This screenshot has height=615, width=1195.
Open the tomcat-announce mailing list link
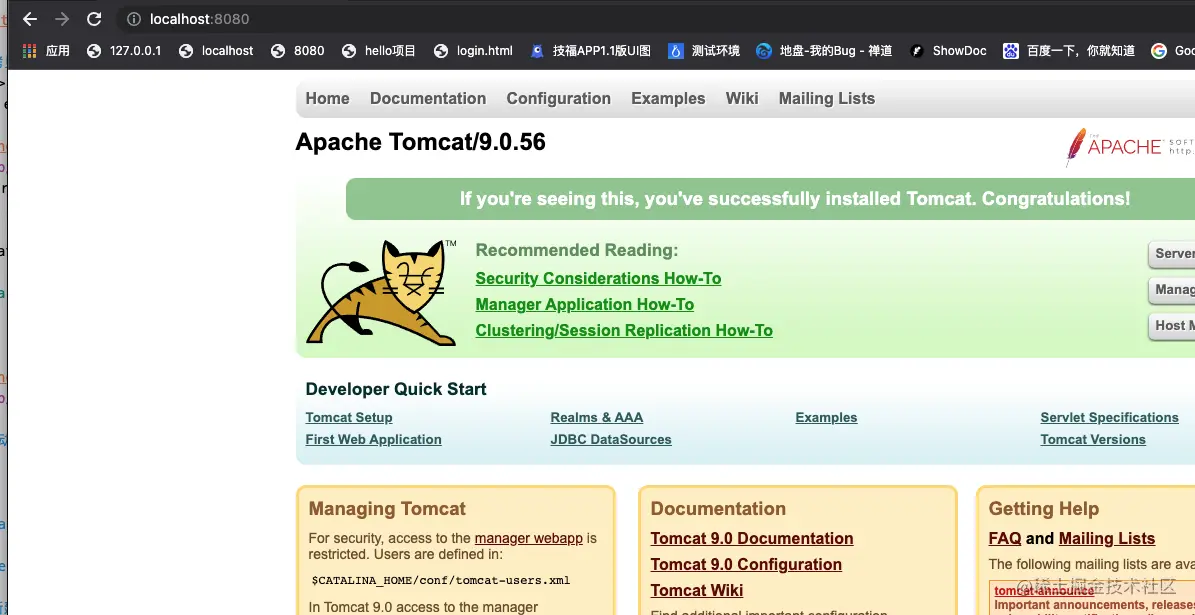tap(1044, 591)
